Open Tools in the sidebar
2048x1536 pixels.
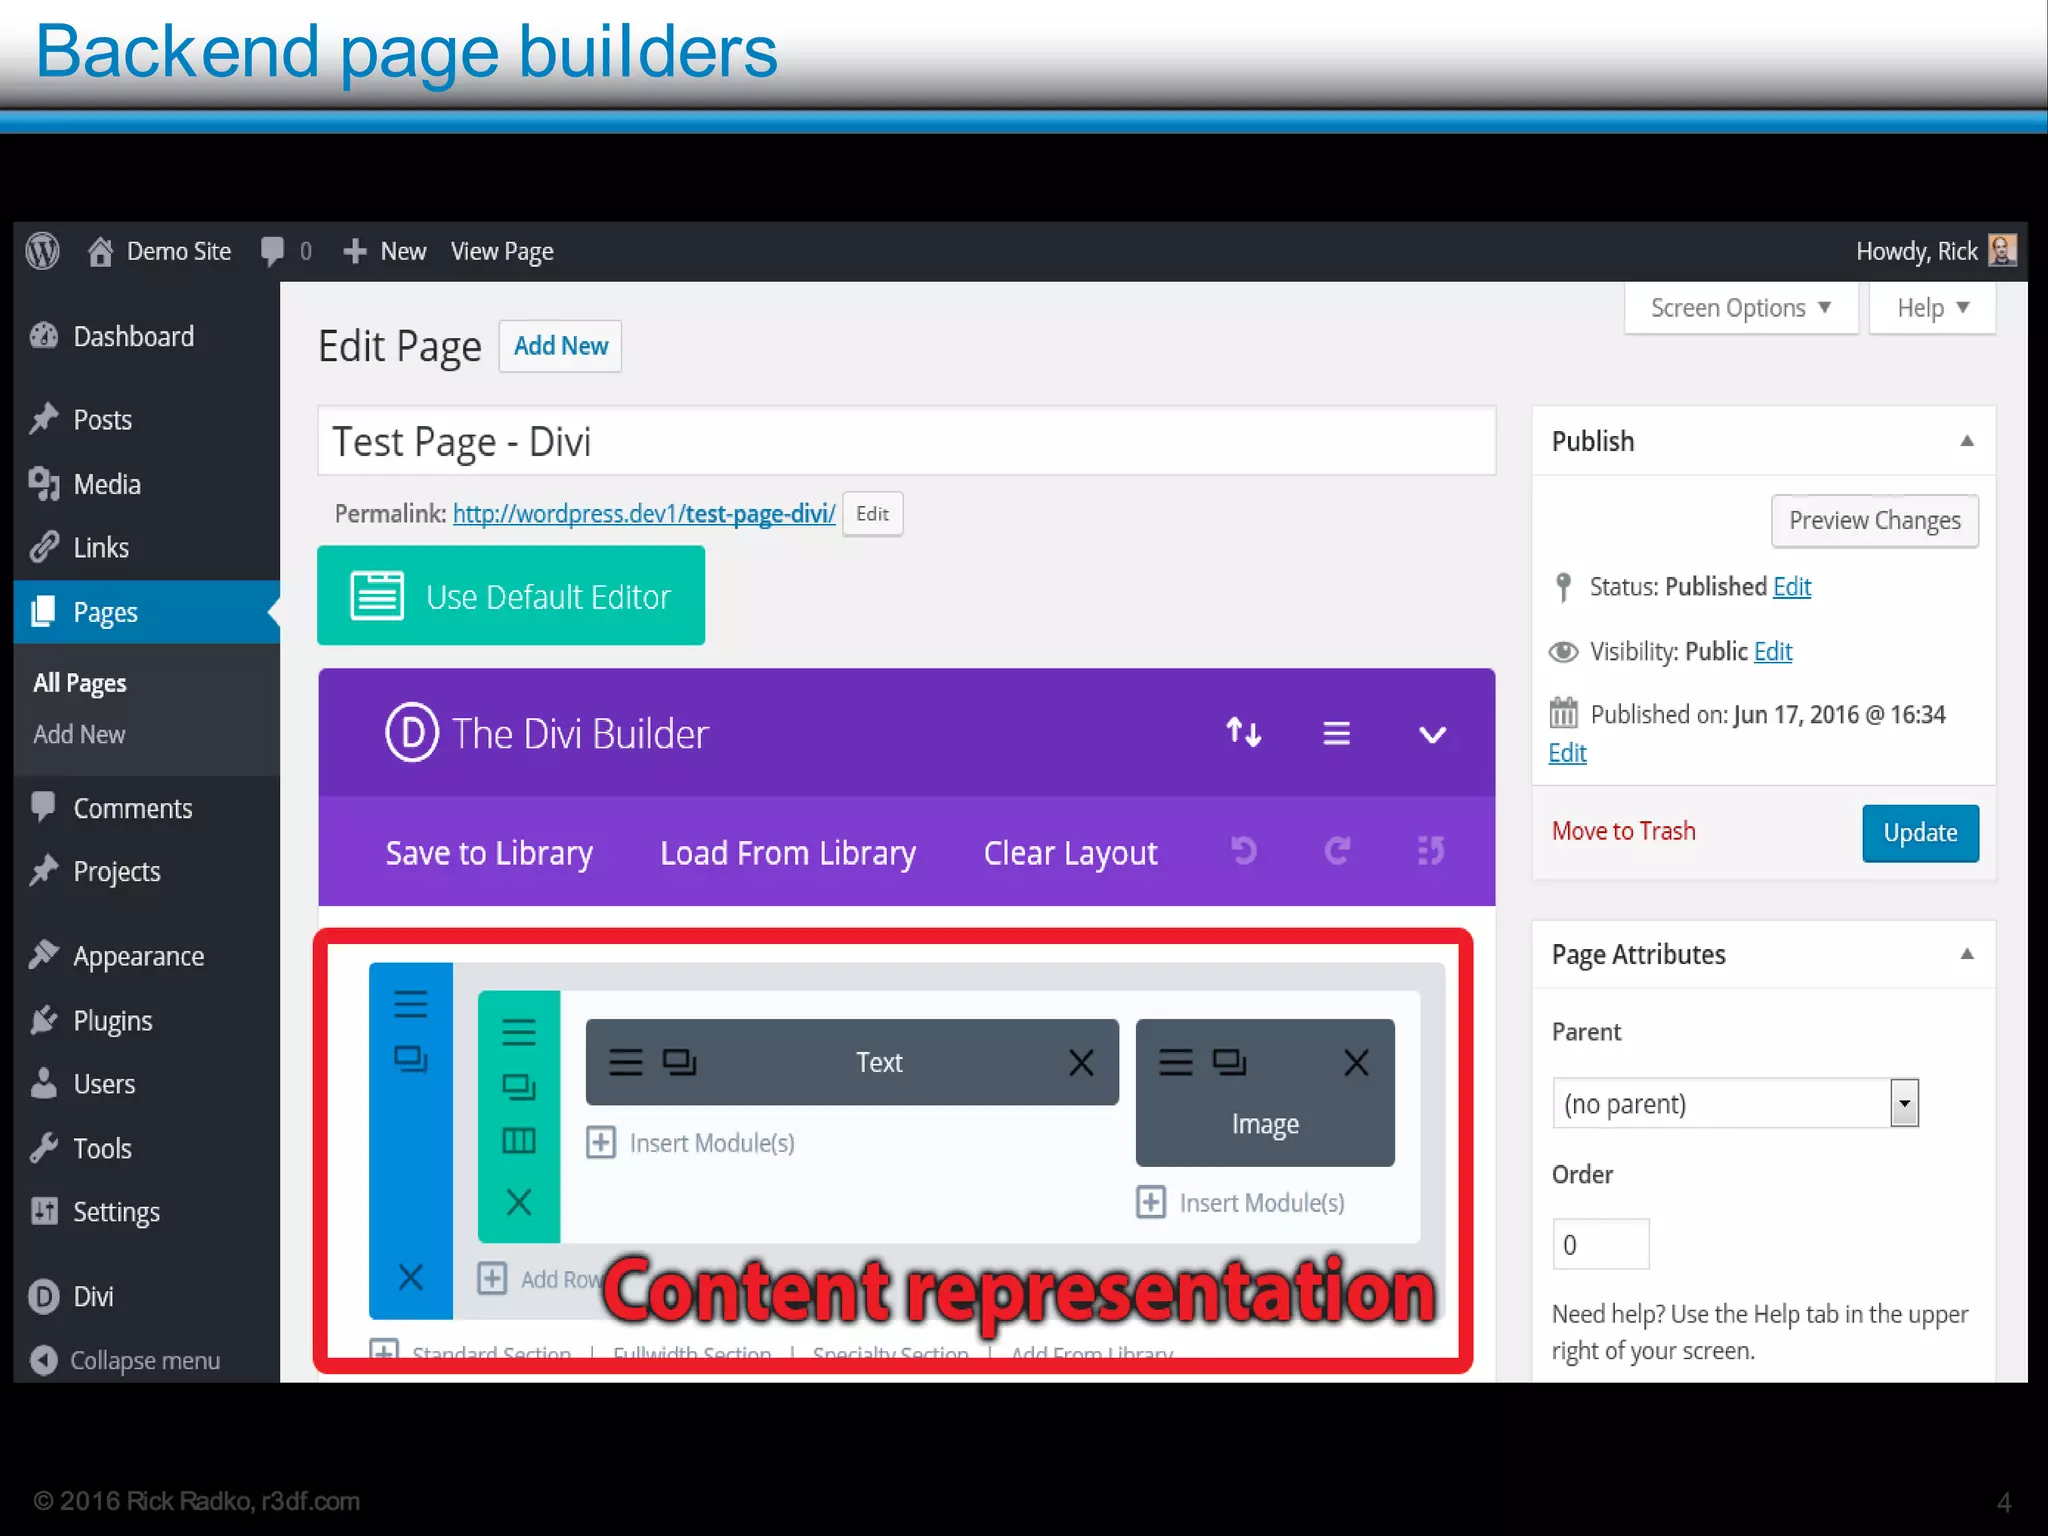pyautogui.click(x=102, y=1148)
